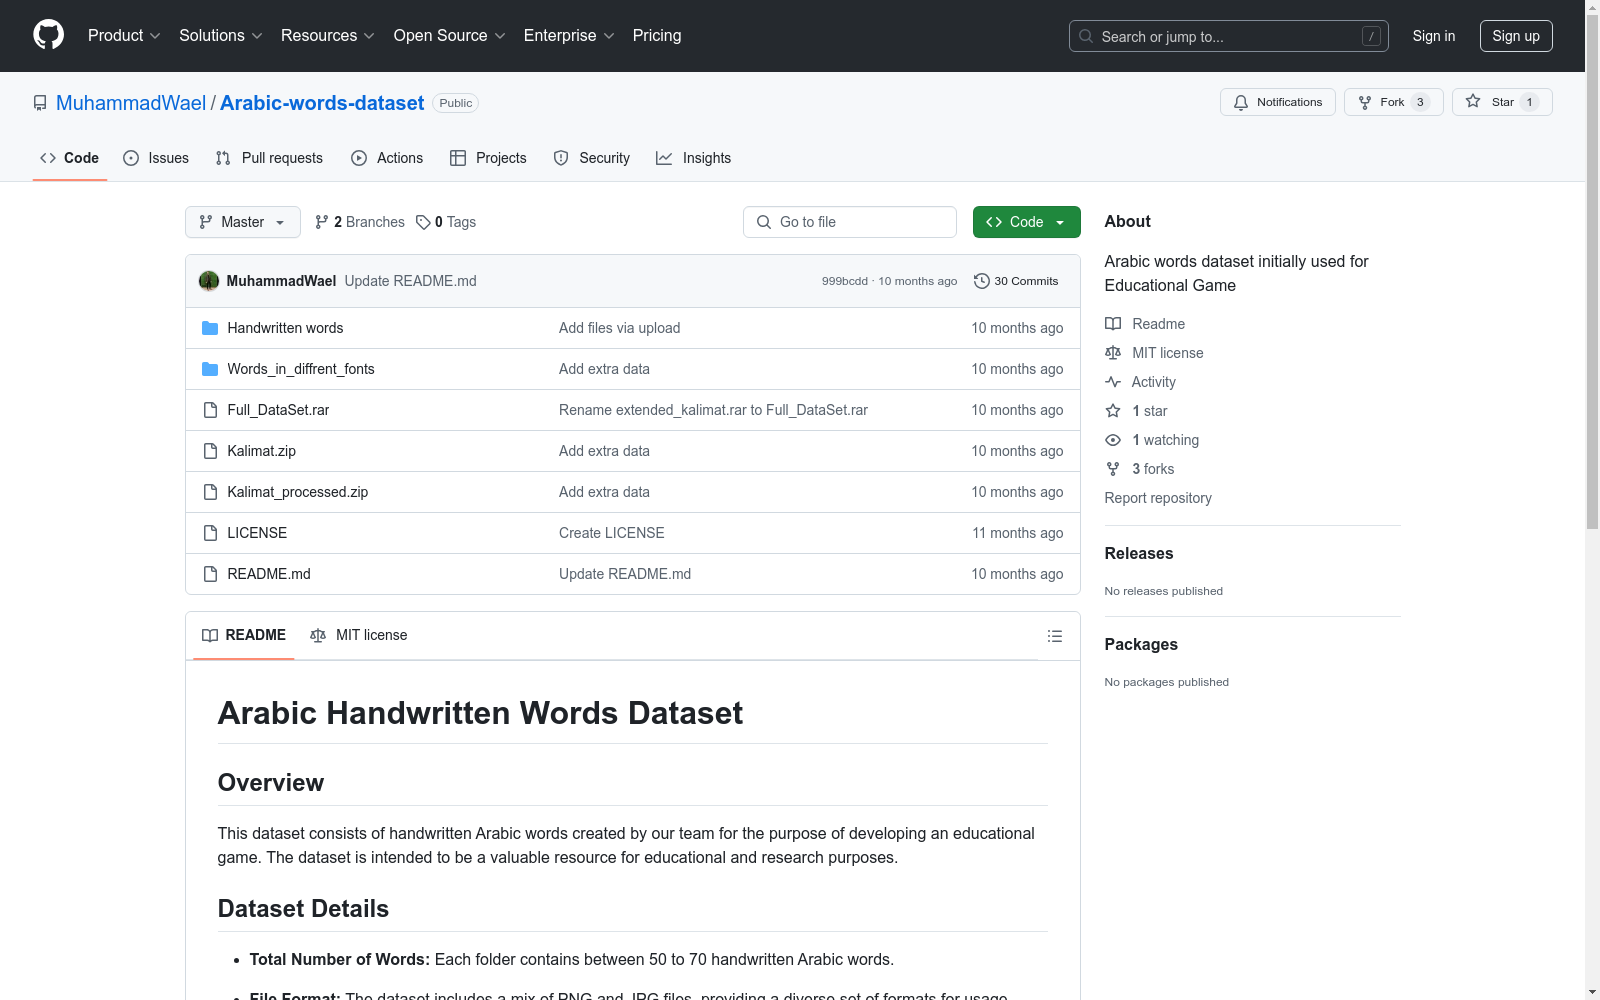
Task: Open the Master branch selector dropdown
Action: click(243, 222)
